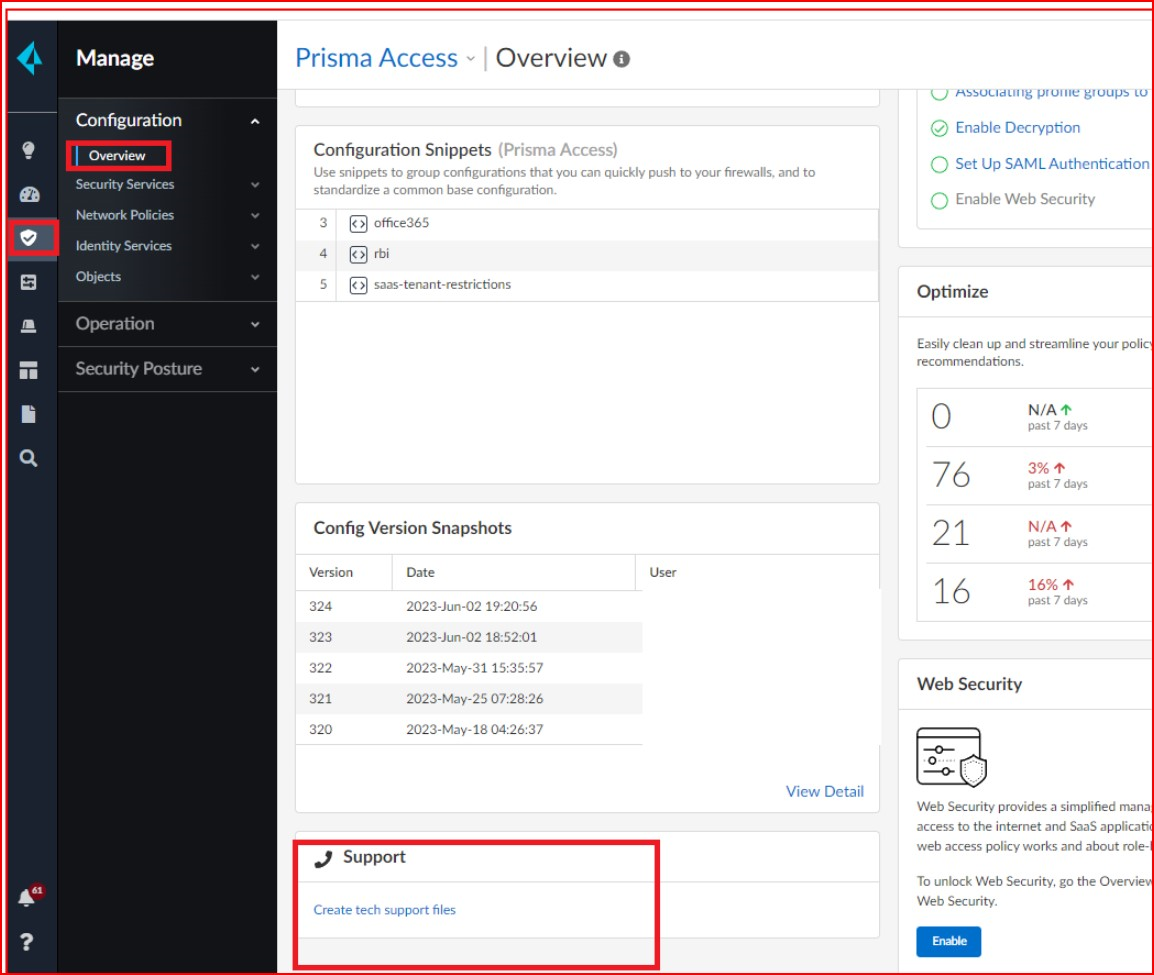Click the sliders settings icon in sidebar
The height and width of the screenshot is (975, 1154).
tap(28, 283)
